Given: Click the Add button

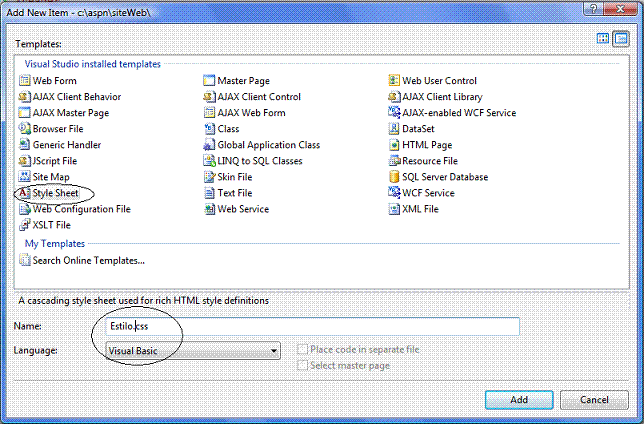Looking at the screenshot, I should click(519, 399).
